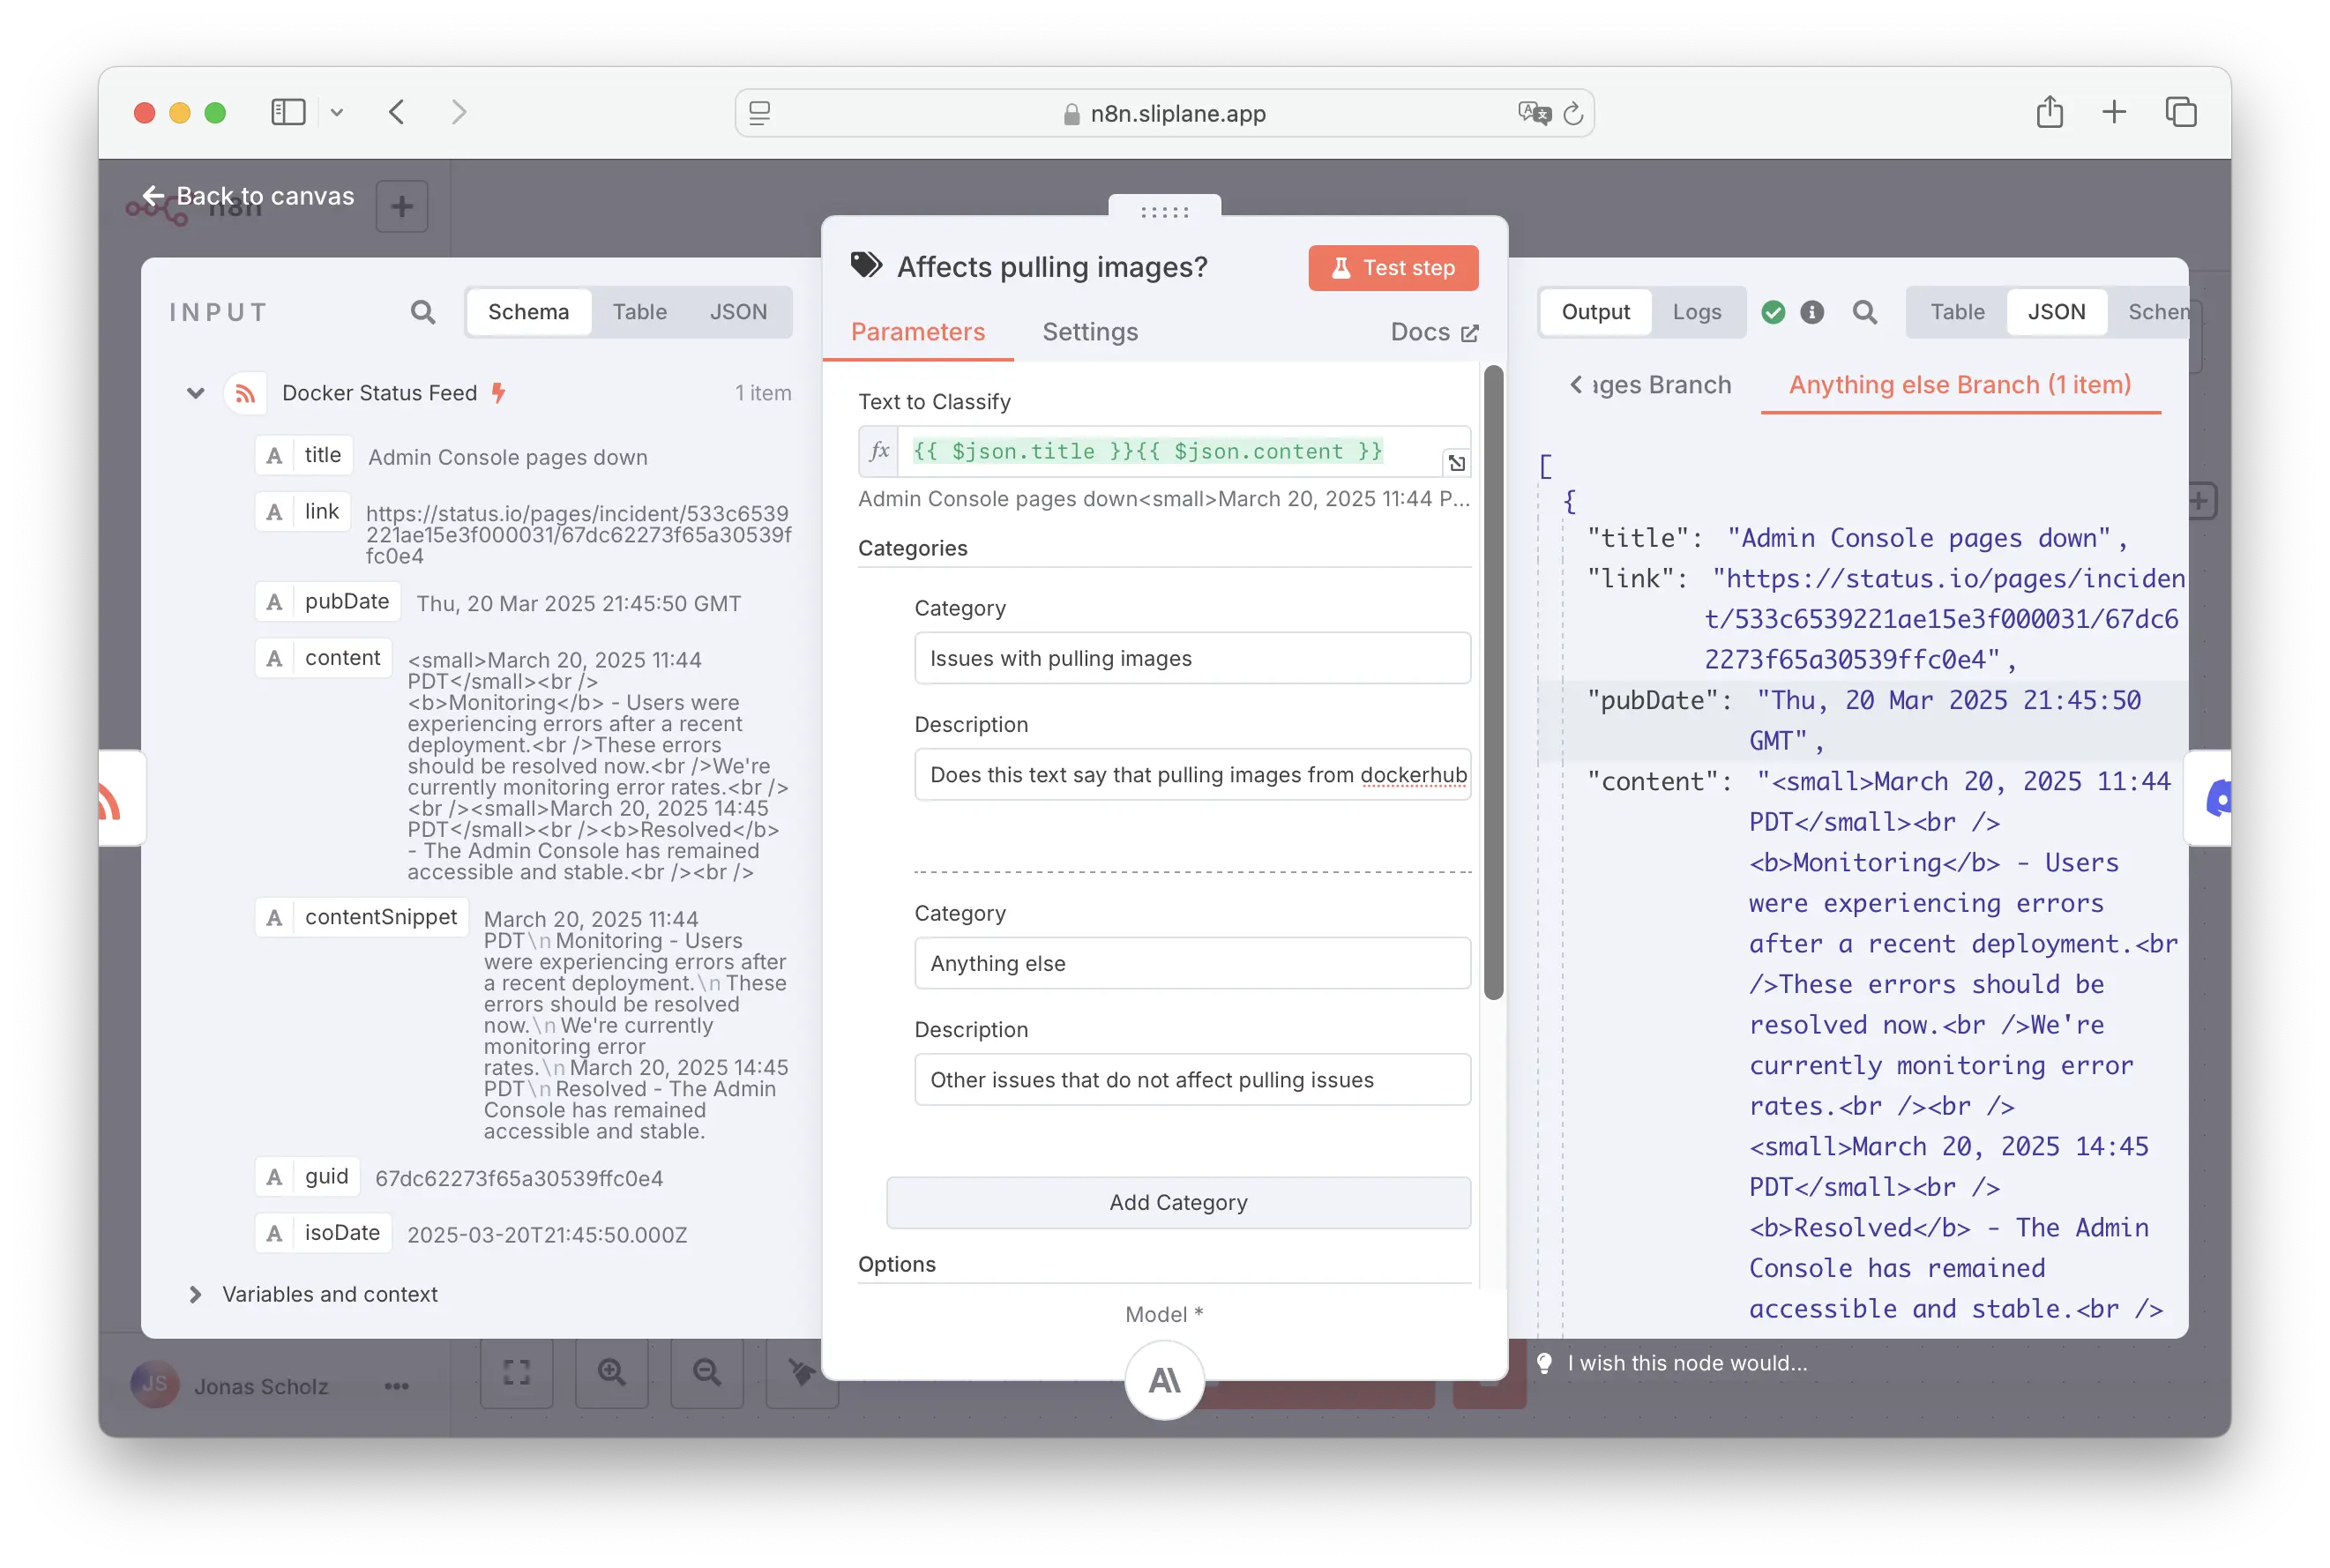Click the input panel search icon

423,312
